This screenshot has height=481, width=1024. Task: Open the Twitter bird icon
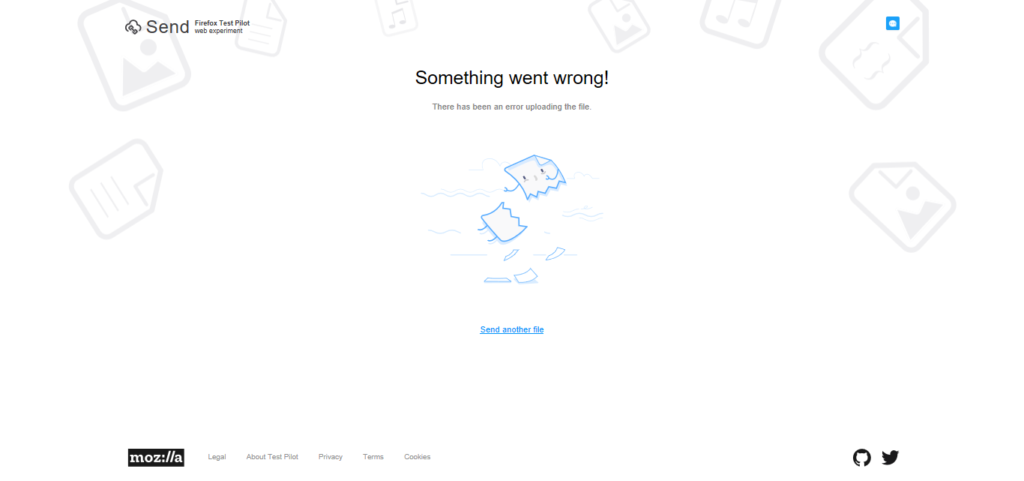tap(890, 458)
